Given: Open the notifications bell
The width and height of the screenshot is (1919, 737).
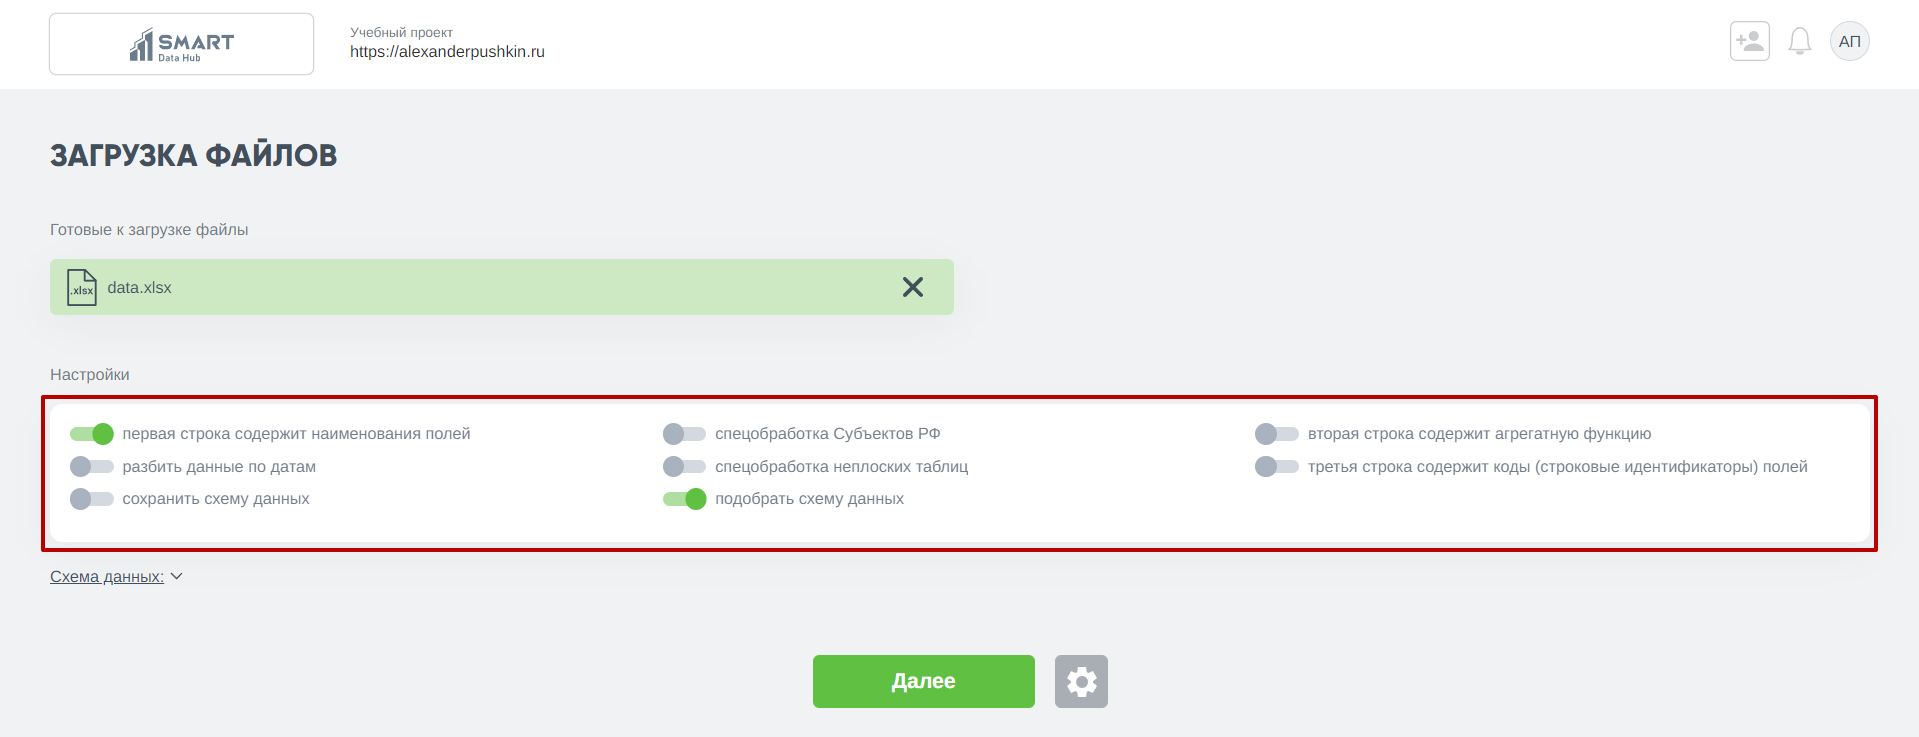Looking at the screenshot, I should coord(1799,41).
